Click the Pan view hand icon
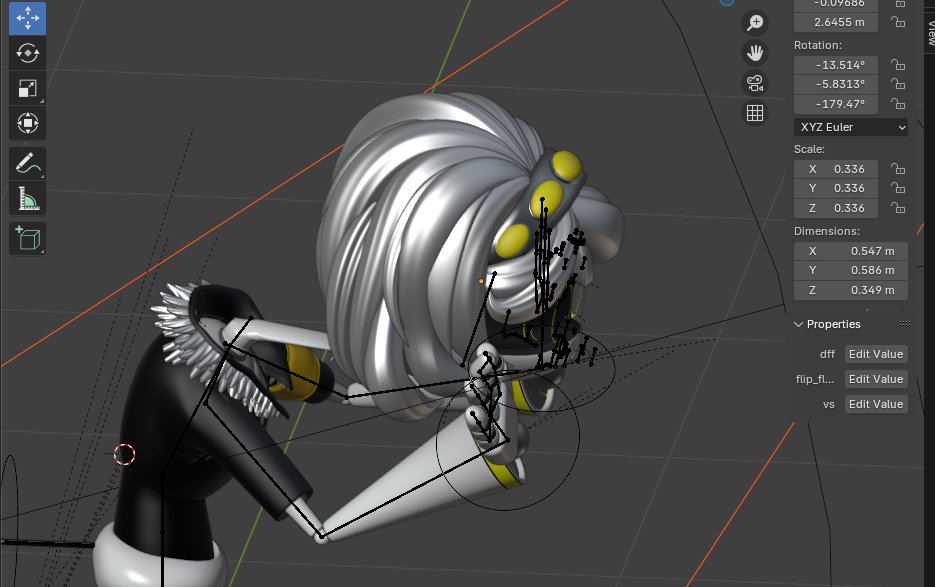This screenshot has height=587, width=935. pyautogui.click(x=755, y=52)
